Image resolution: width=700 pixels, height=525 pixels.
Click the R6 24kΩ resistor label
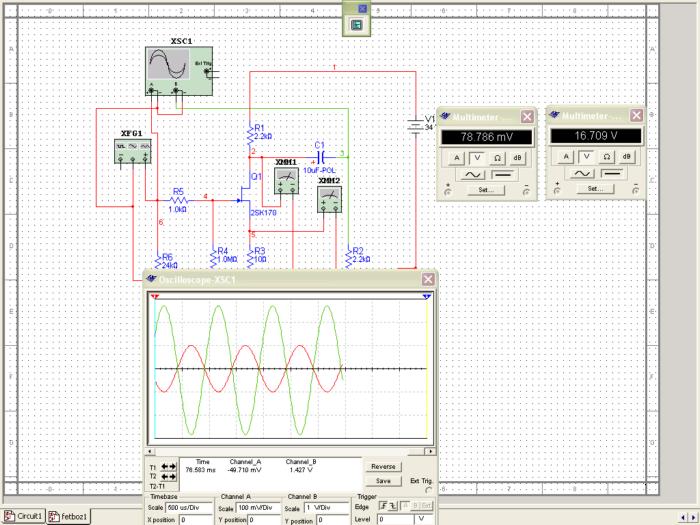coord(170,262)
